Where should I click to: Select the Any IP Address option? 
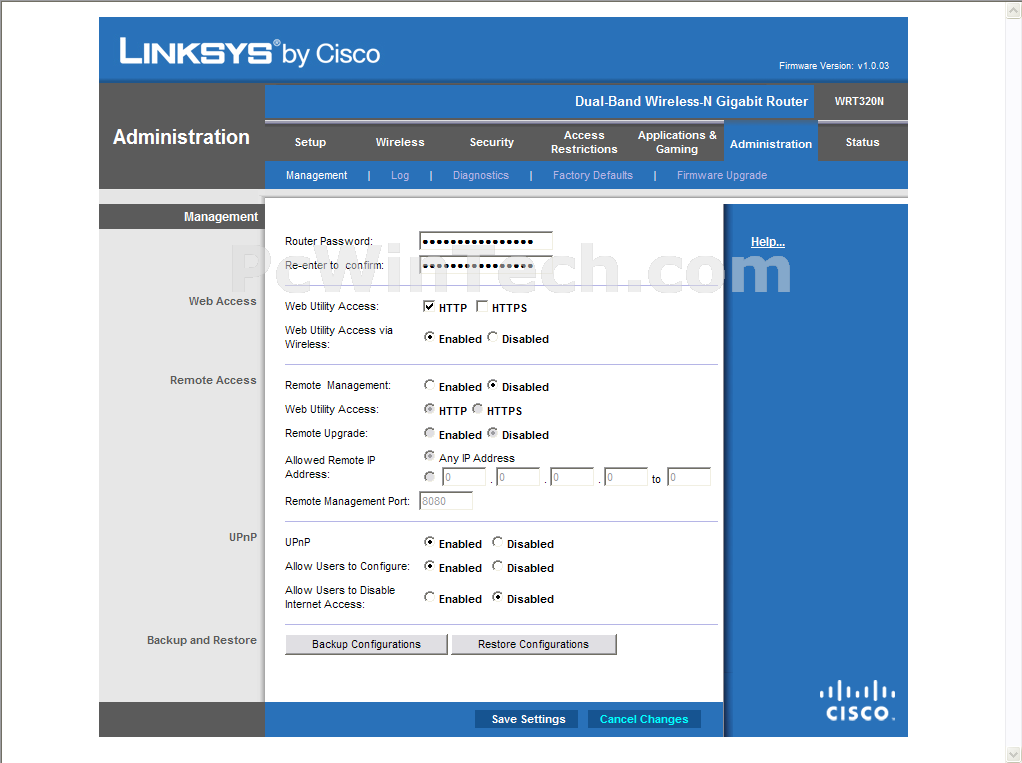tap(429, 456)
